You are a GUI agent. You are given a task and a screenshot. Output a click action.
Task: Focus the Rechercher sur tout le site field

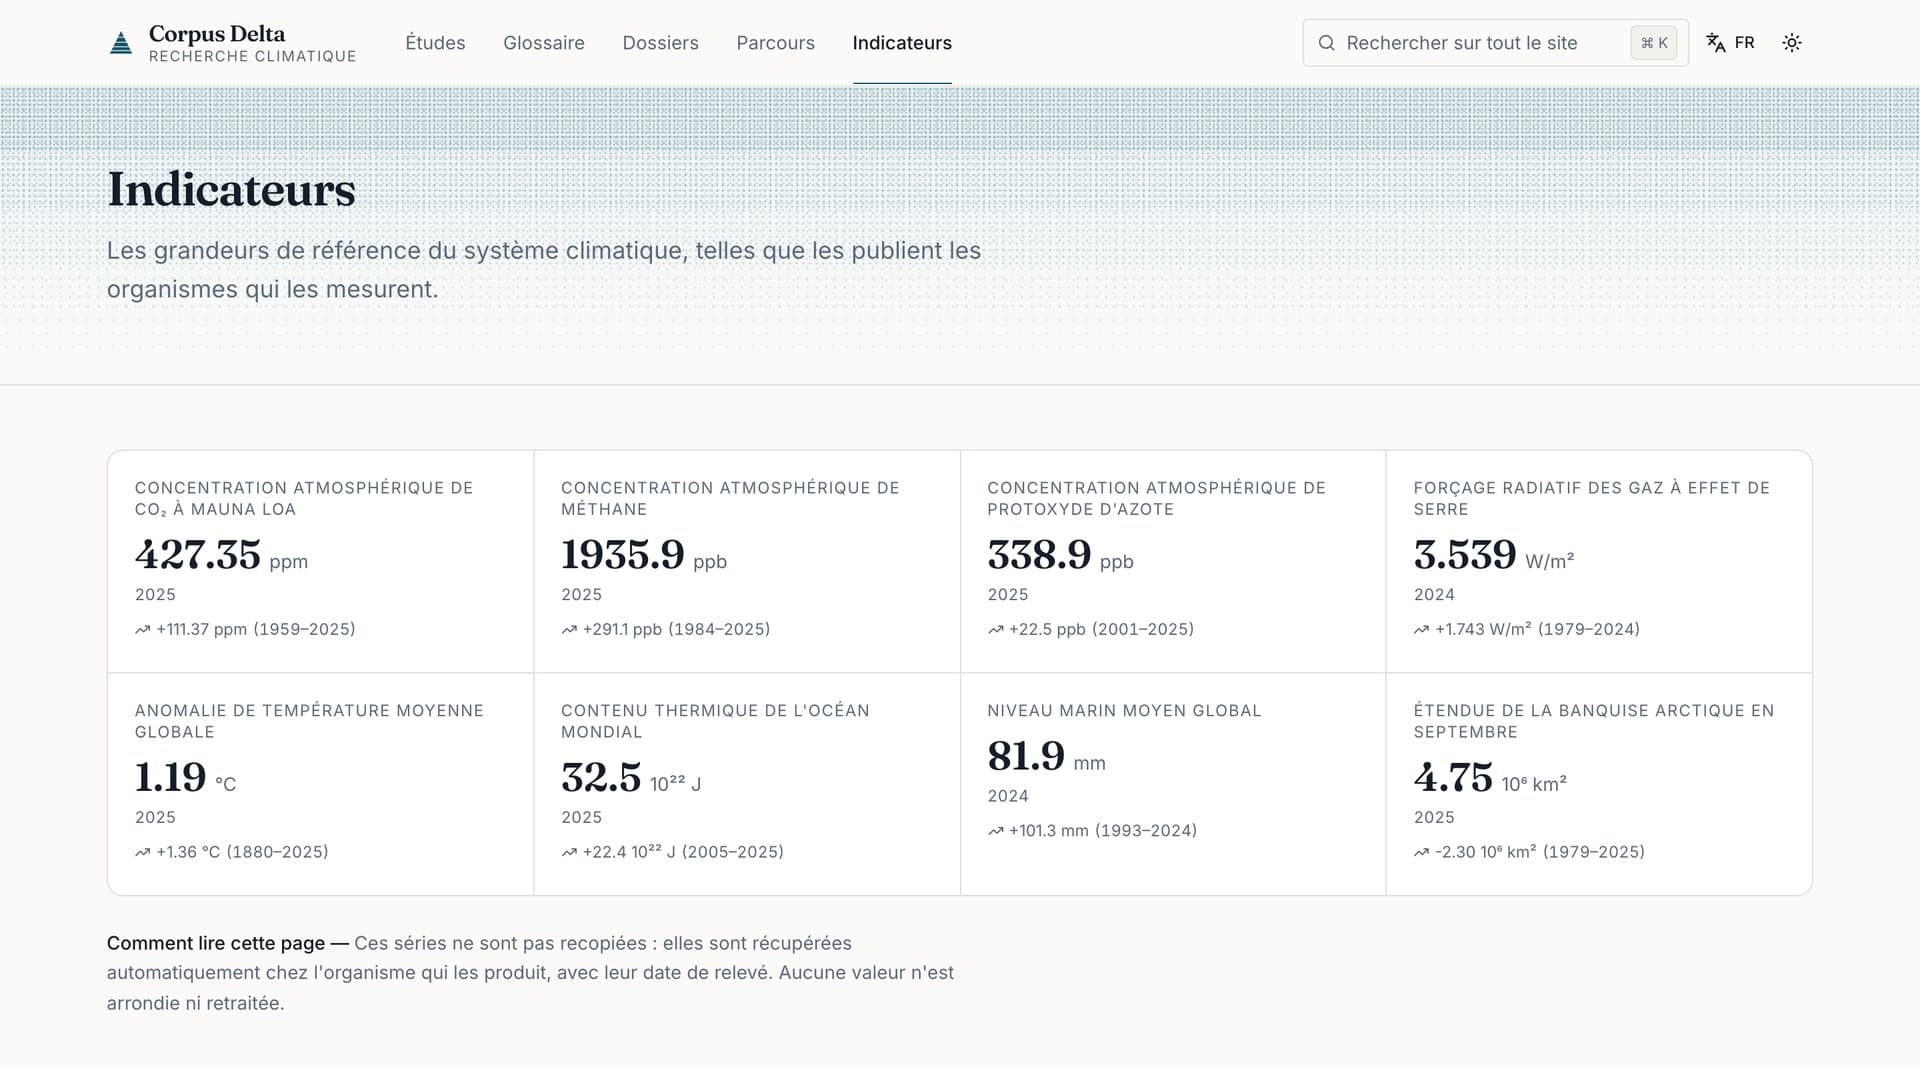(x=1495, y=43)
